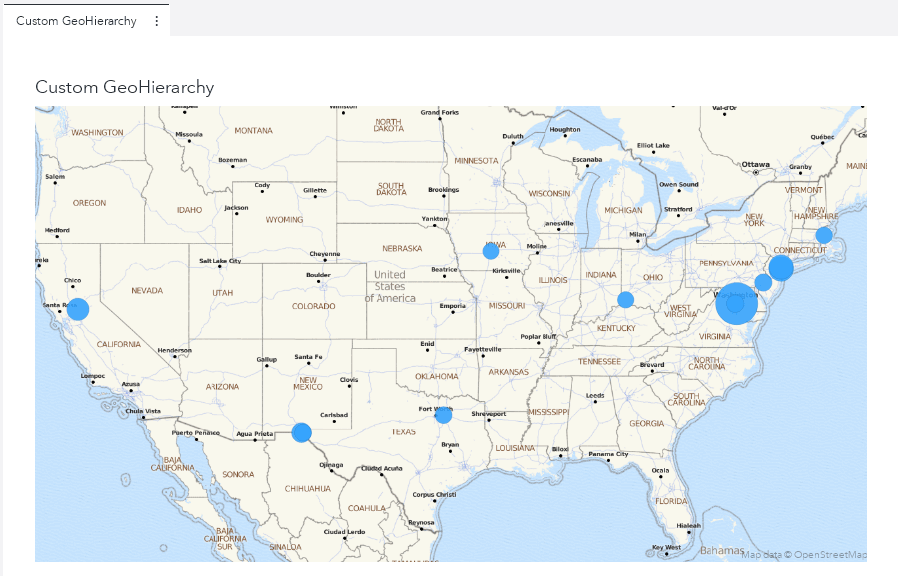Click empty map area over Nevada
The height and width of the screenshot is (576, 898).
click(145, 290)
